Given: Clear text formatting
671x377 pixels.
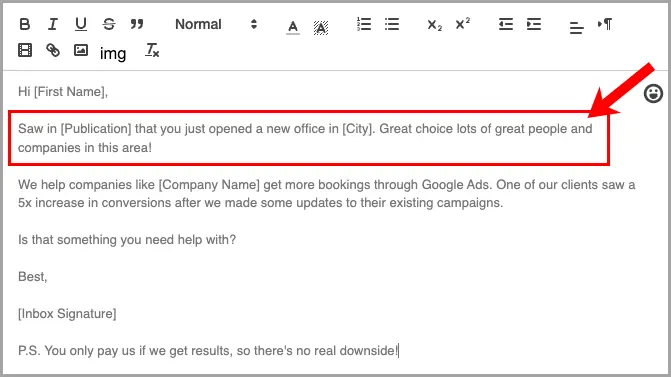Looking at the screenshot, I should 152,50.
